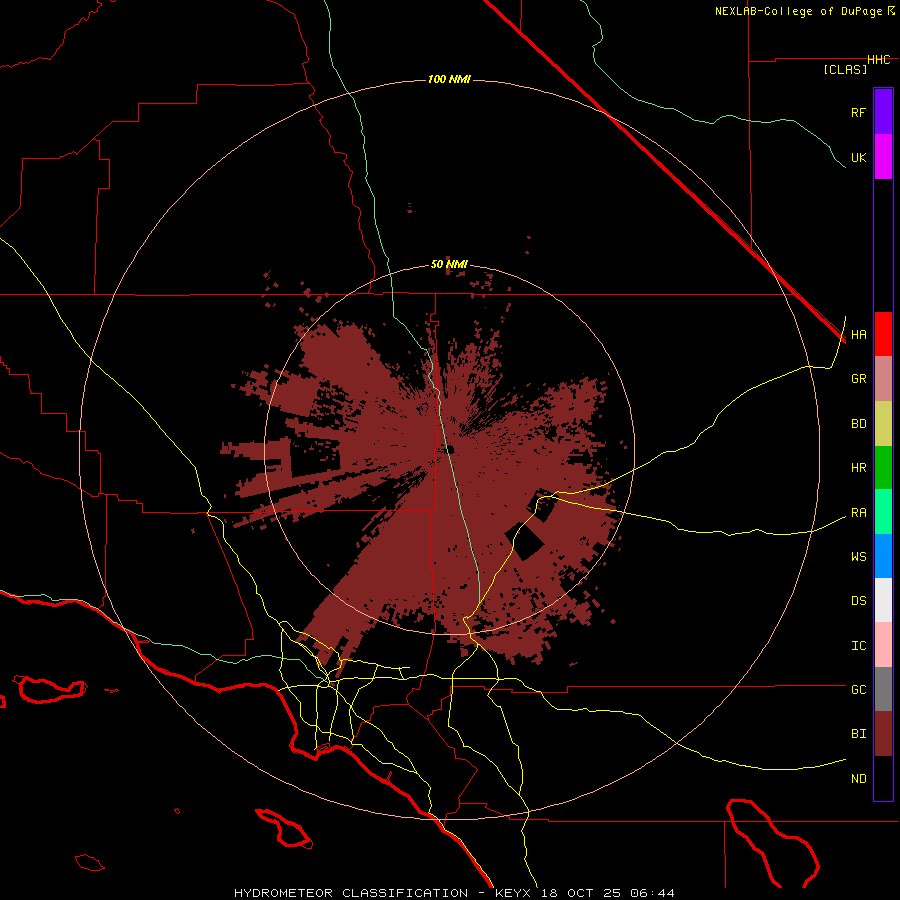Click the HR green legend swatch
The image size is (900, 900).
click(883, 468)
